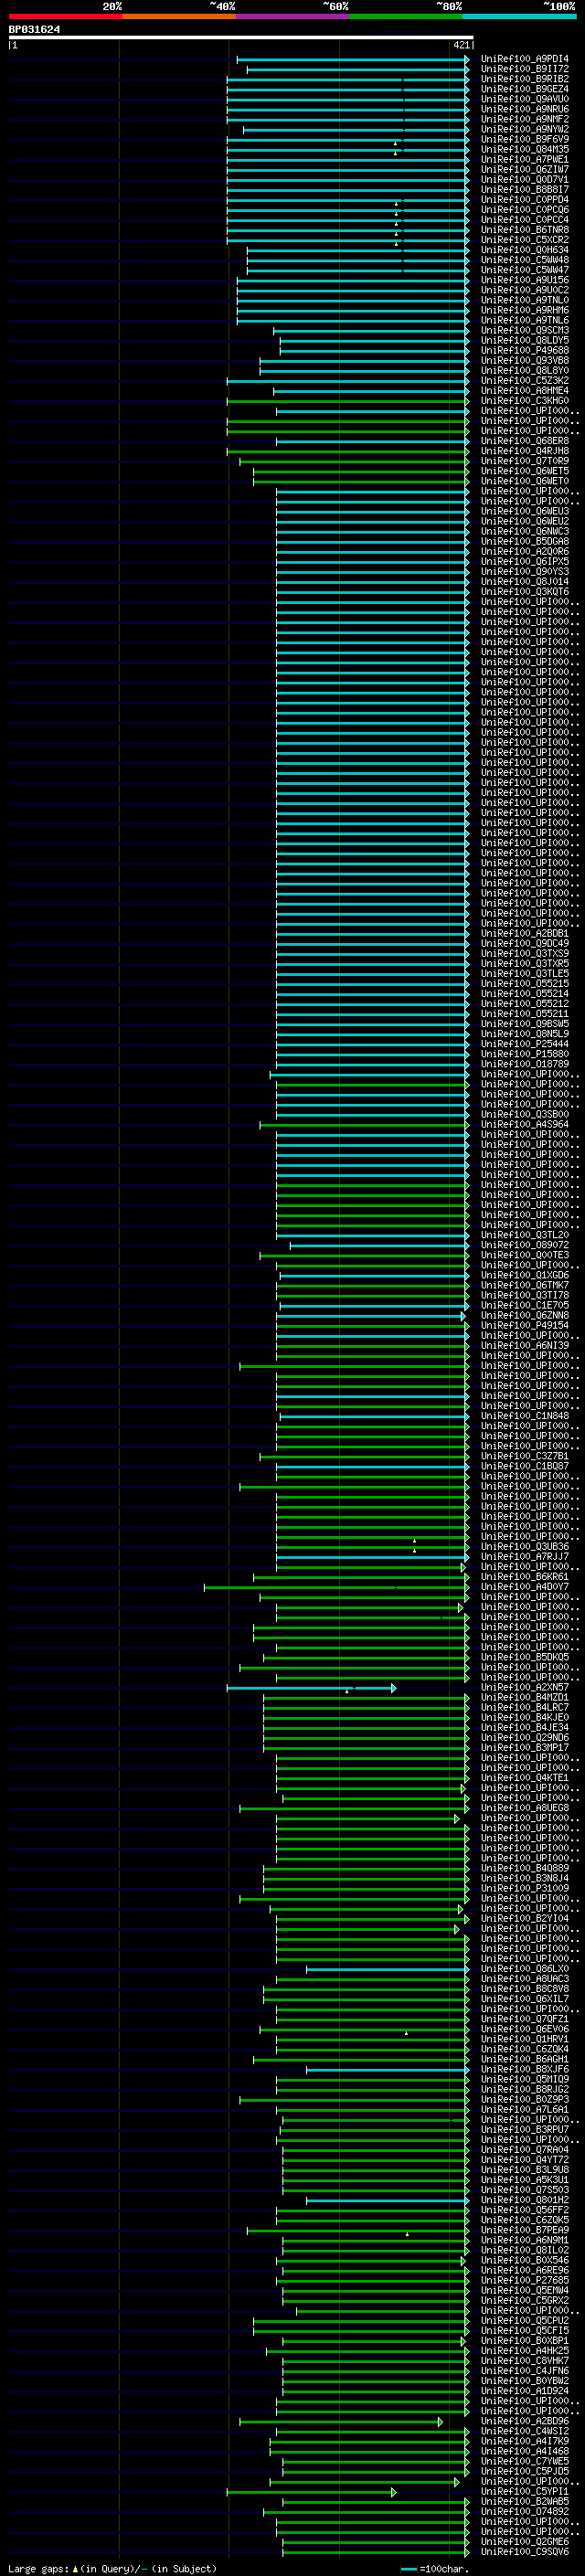
Task: Open UniRef100_A4D0Y7
Action: point(524,1587)
